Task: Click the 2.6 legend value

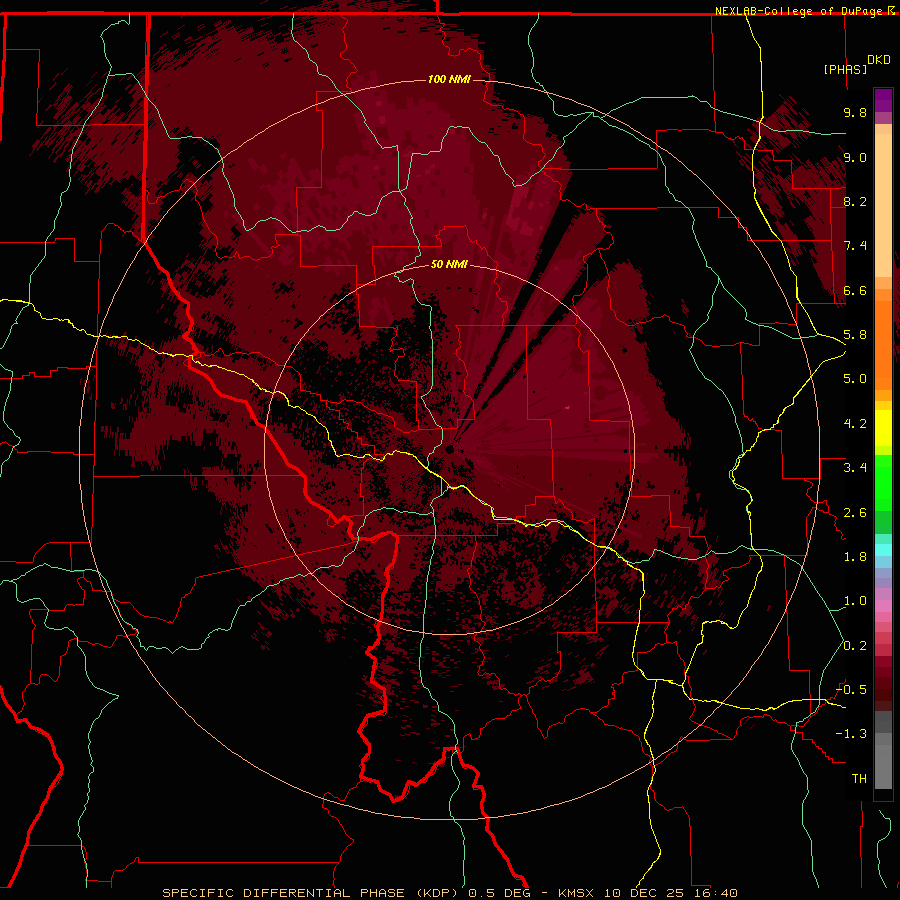Action: (x=855, y=513)
